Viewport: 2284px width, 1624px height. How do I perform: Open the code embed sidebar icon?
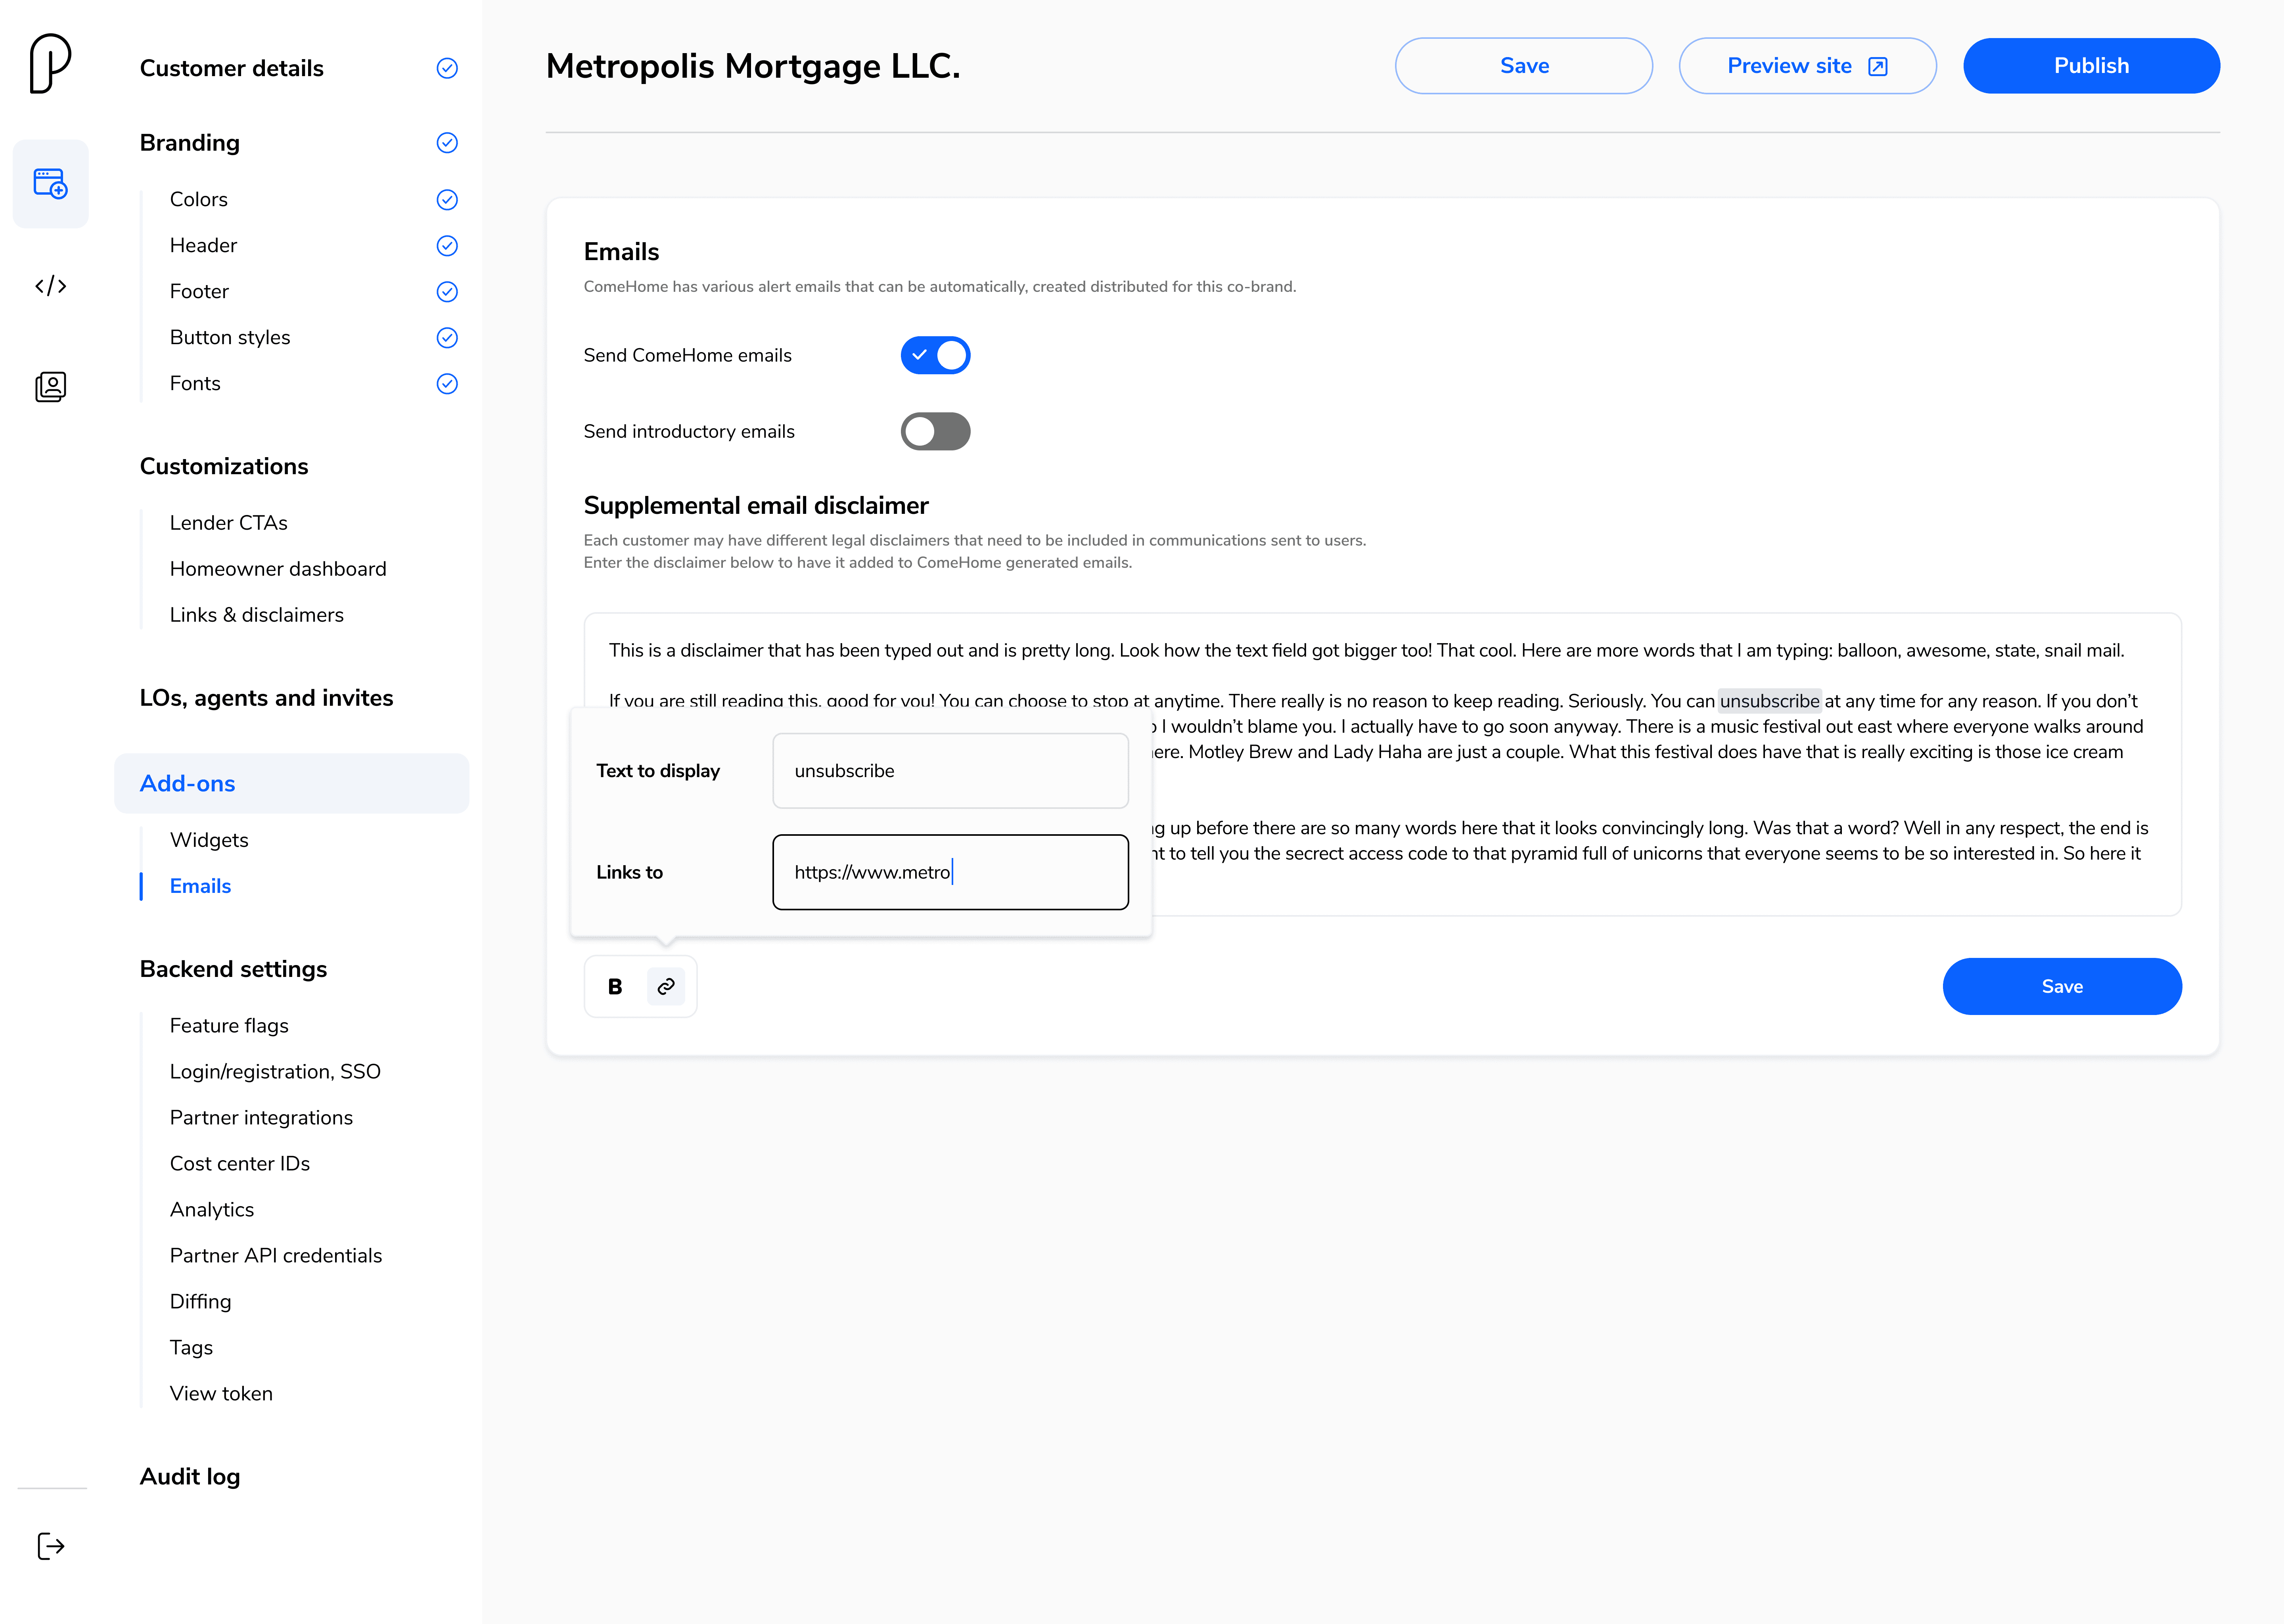point(50,286)
